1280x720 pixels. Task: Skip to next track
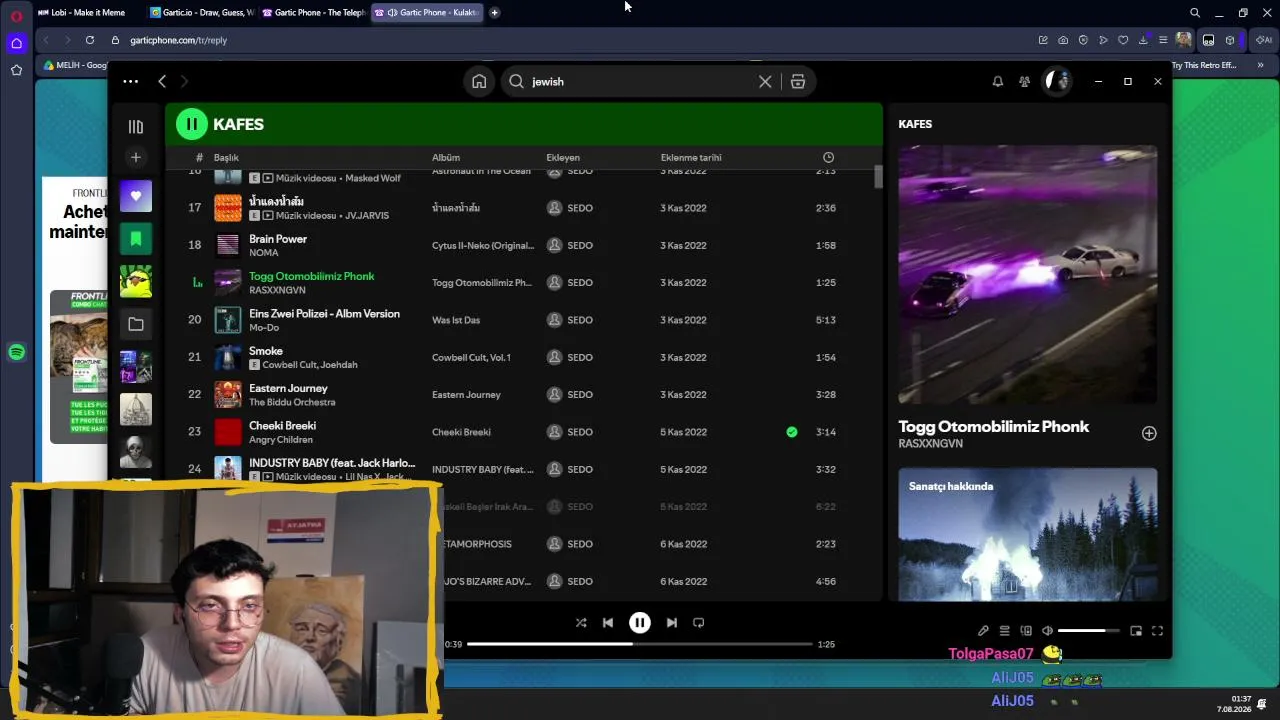pyautogui.click(x=672, y=623)
